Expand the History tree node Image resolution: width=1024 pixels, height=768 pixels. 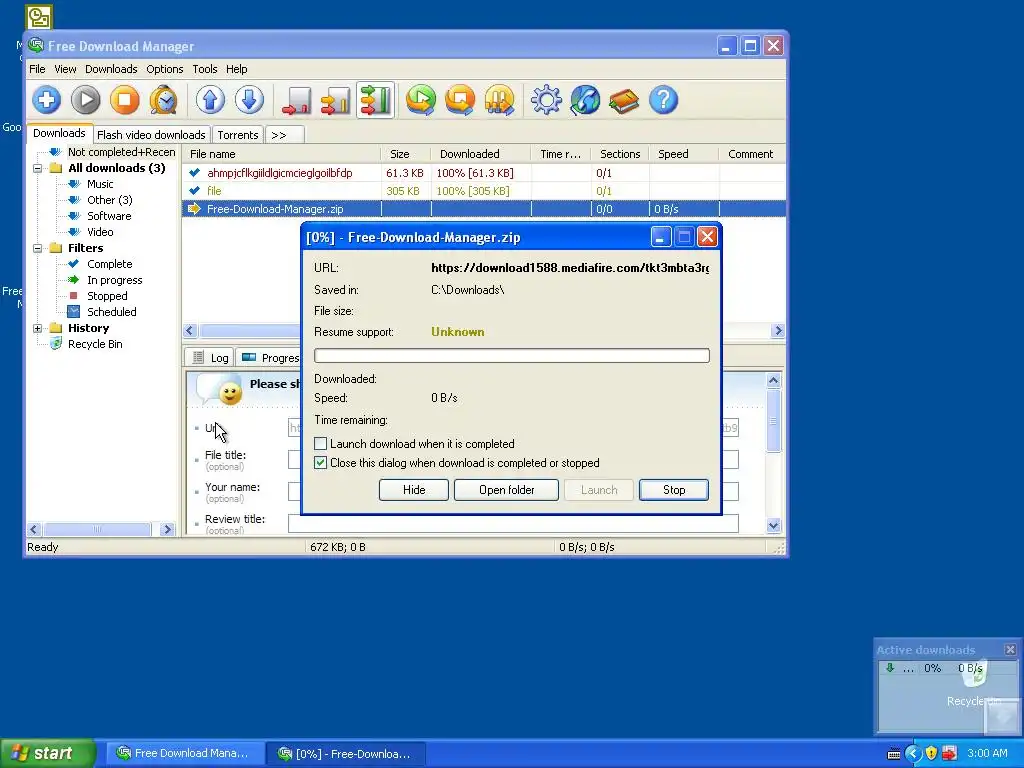[38, 328]
